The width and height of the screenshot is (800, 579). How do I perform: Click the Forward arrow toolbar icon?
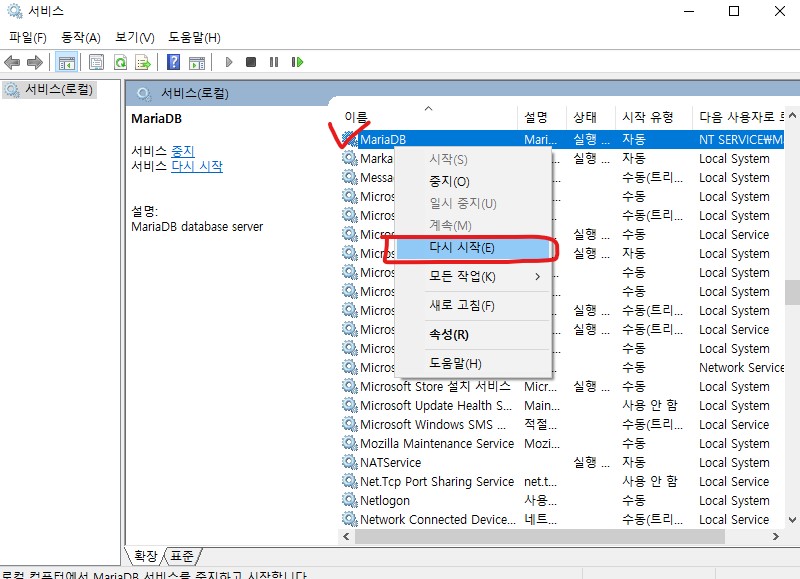click(x=35, y=62)
